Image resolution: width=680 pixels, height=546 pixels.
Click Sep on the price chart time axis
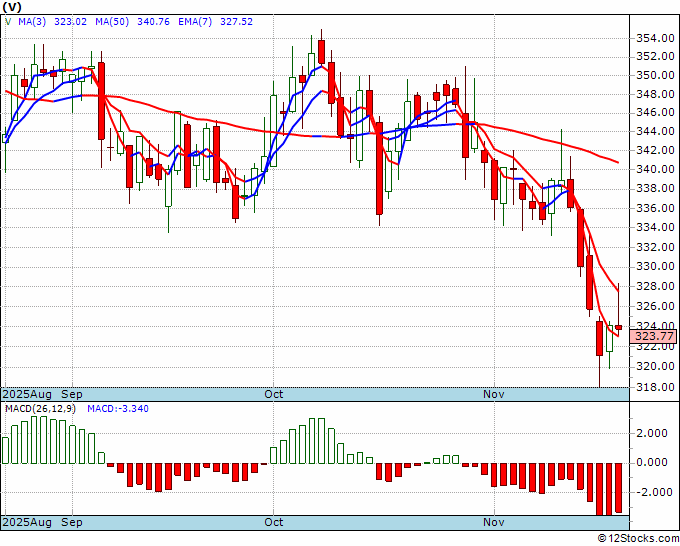pyautogui.click(x=72, y=395)
